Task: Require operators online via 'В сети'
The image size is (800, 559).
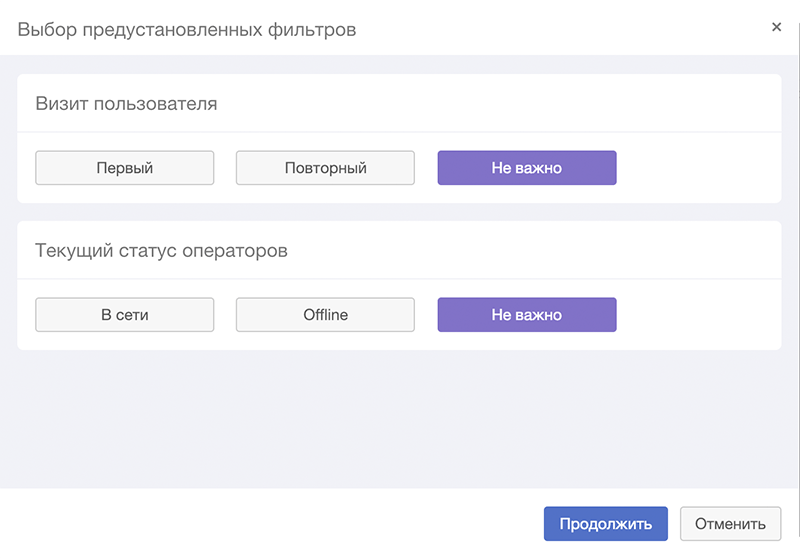Action: click(124, 315)
